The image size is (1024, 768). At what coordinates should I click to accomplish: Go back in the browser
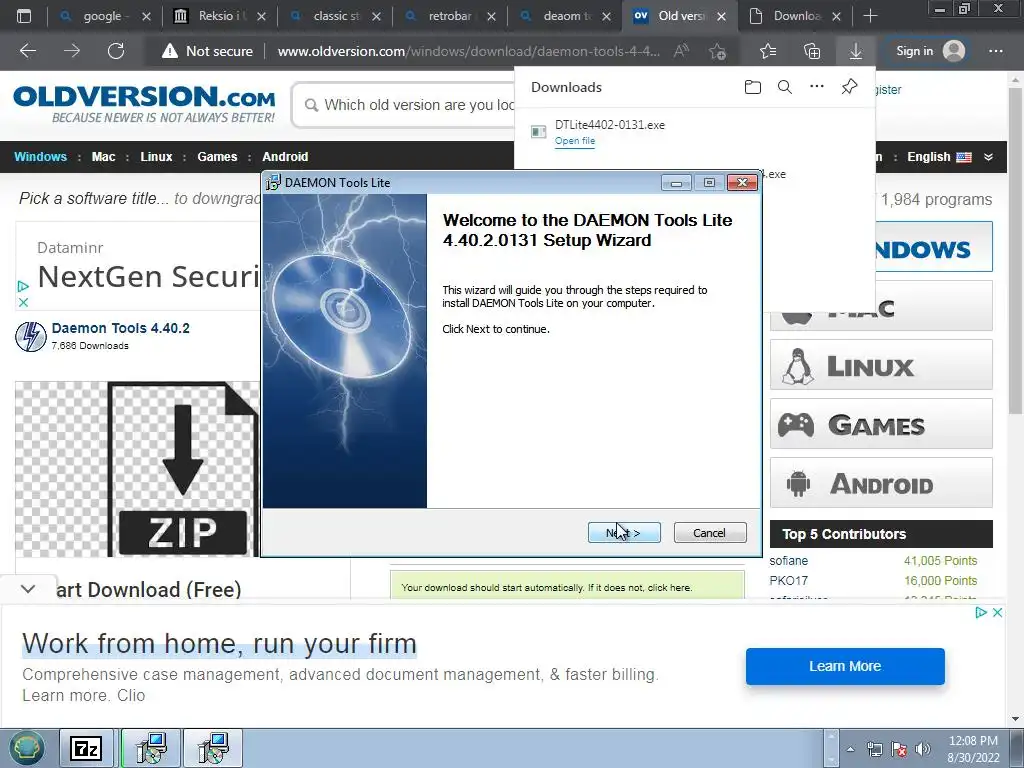point(28,51)
